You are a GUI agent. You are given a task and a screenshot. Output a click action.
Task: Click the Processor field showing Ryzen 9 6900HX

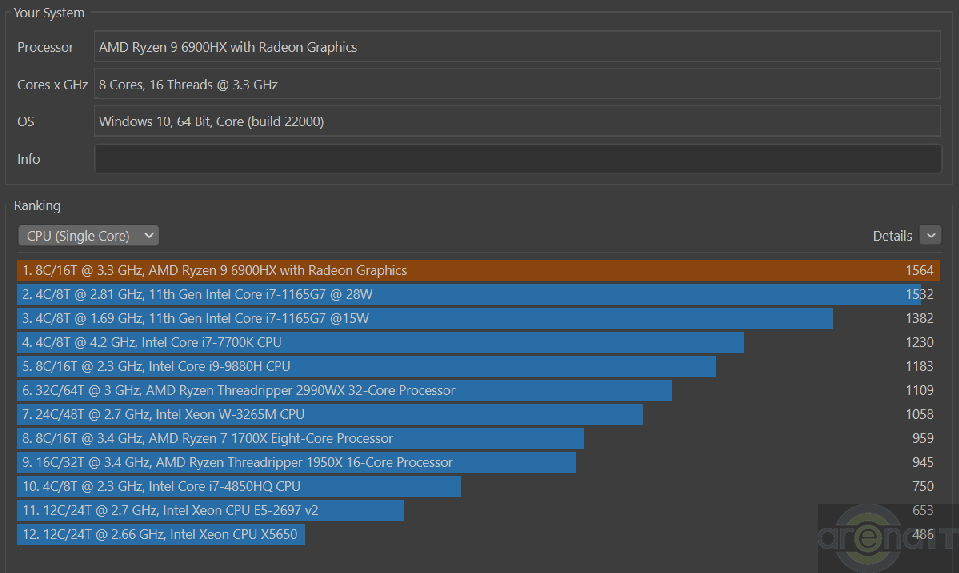517,47
